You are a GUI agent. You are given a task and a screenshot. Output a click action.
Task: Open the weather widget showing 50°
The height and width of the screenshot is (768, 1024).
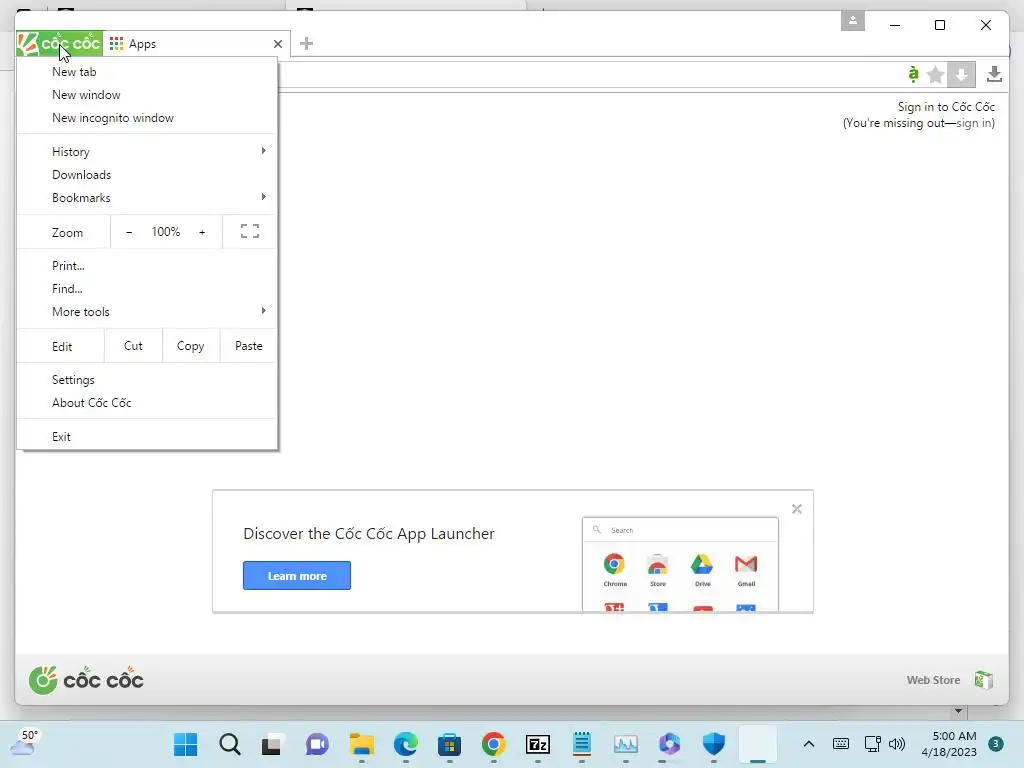tap(25, 743)
